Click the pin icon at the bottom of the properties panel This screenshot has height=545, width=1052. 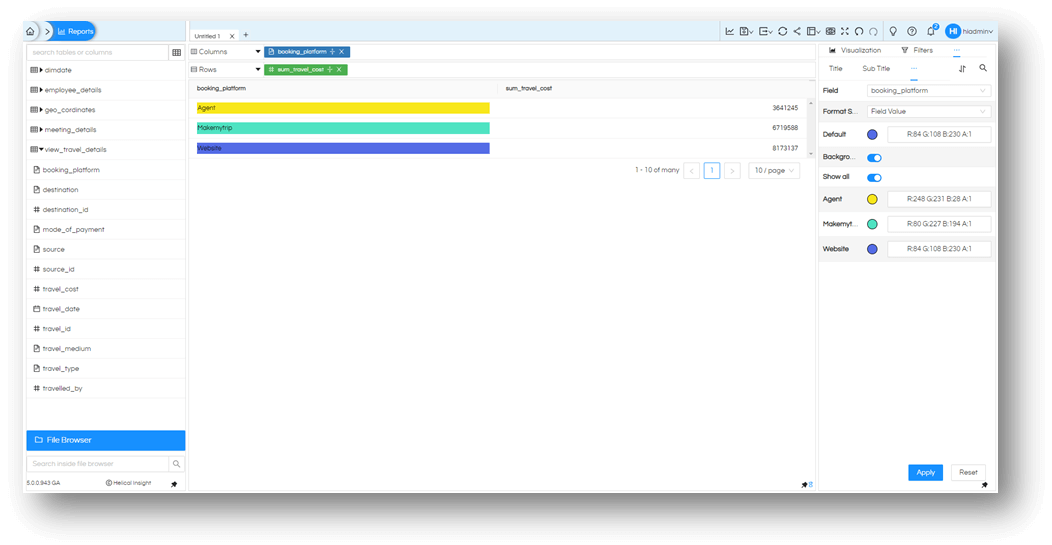click(985, 485)
